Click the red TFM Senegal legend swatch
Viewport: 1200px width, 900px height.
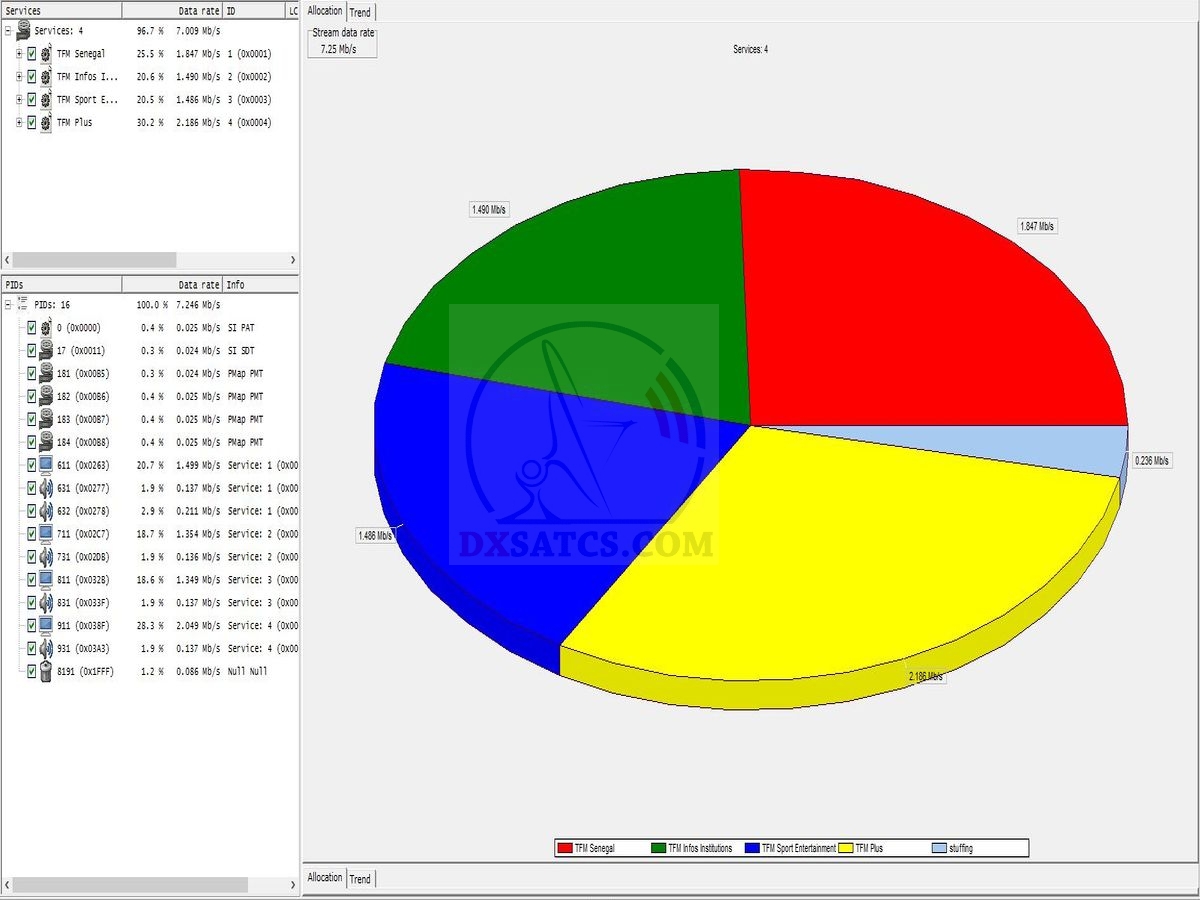(x=565, y=848)
